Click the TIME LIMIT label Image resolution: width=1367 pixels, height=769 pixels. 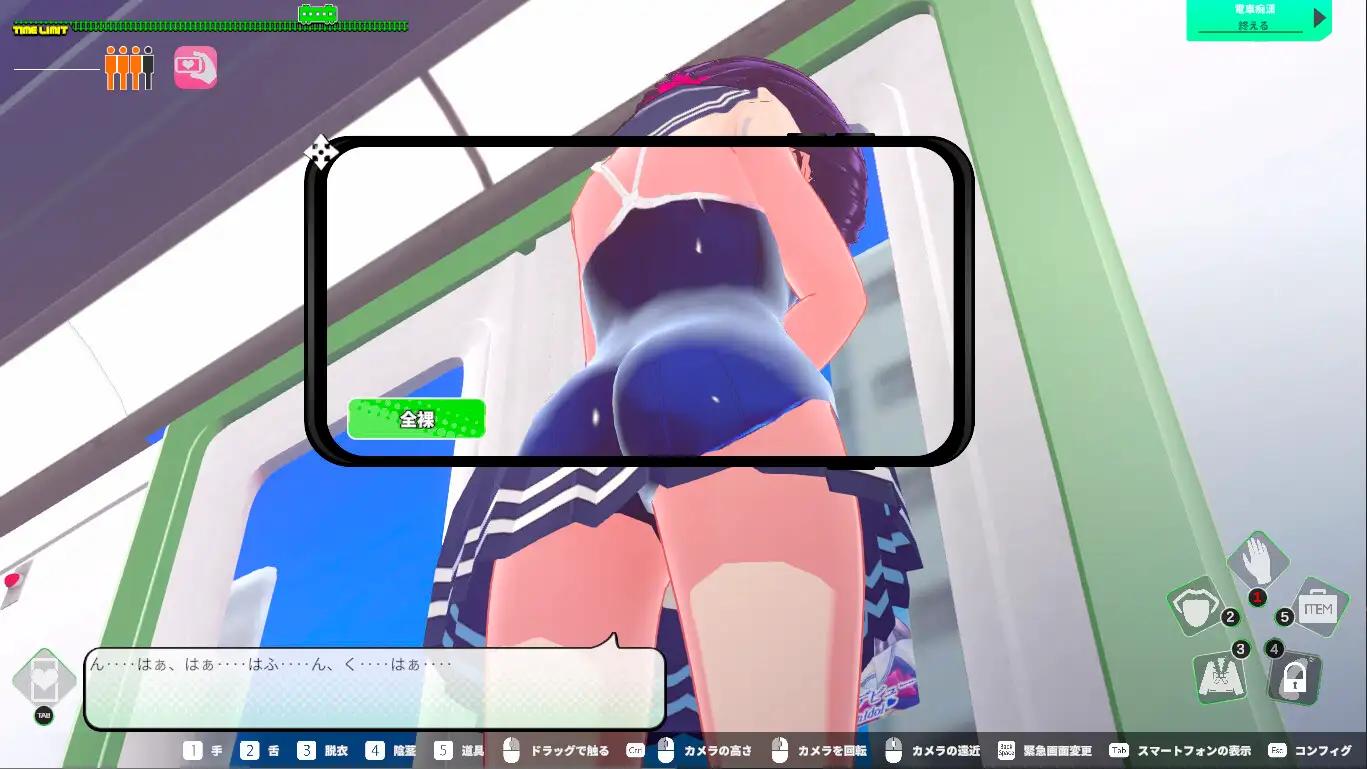(x=40, y=30)
